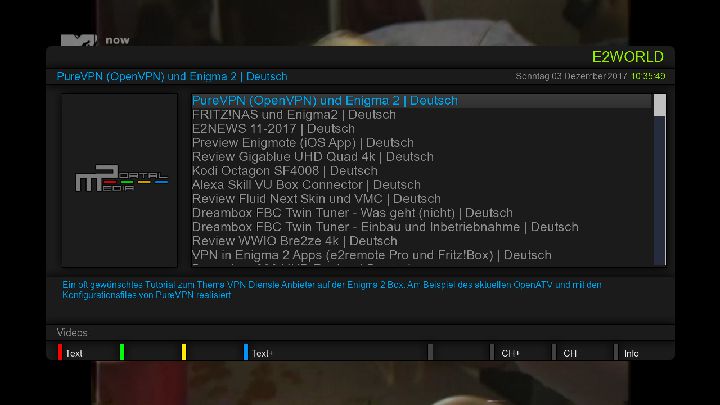Image resolution: width=720 pixels, height=405 pixels.
Task: Select Review Gigablue UHD Quad 4k
Action: 312,157
